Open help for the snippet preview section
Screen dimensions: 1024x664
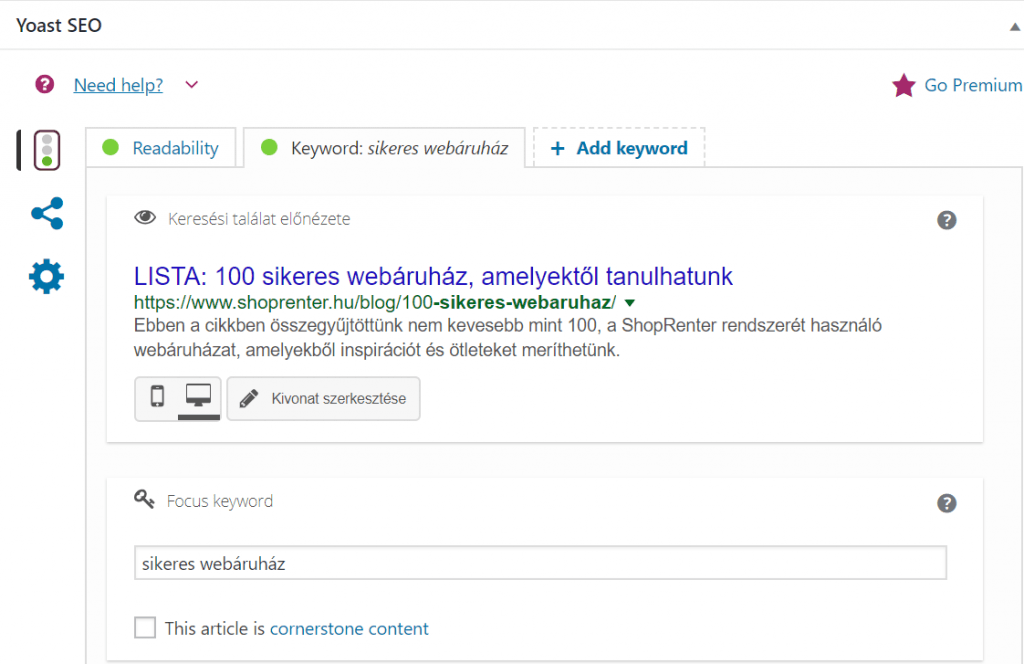coord(946,220)
